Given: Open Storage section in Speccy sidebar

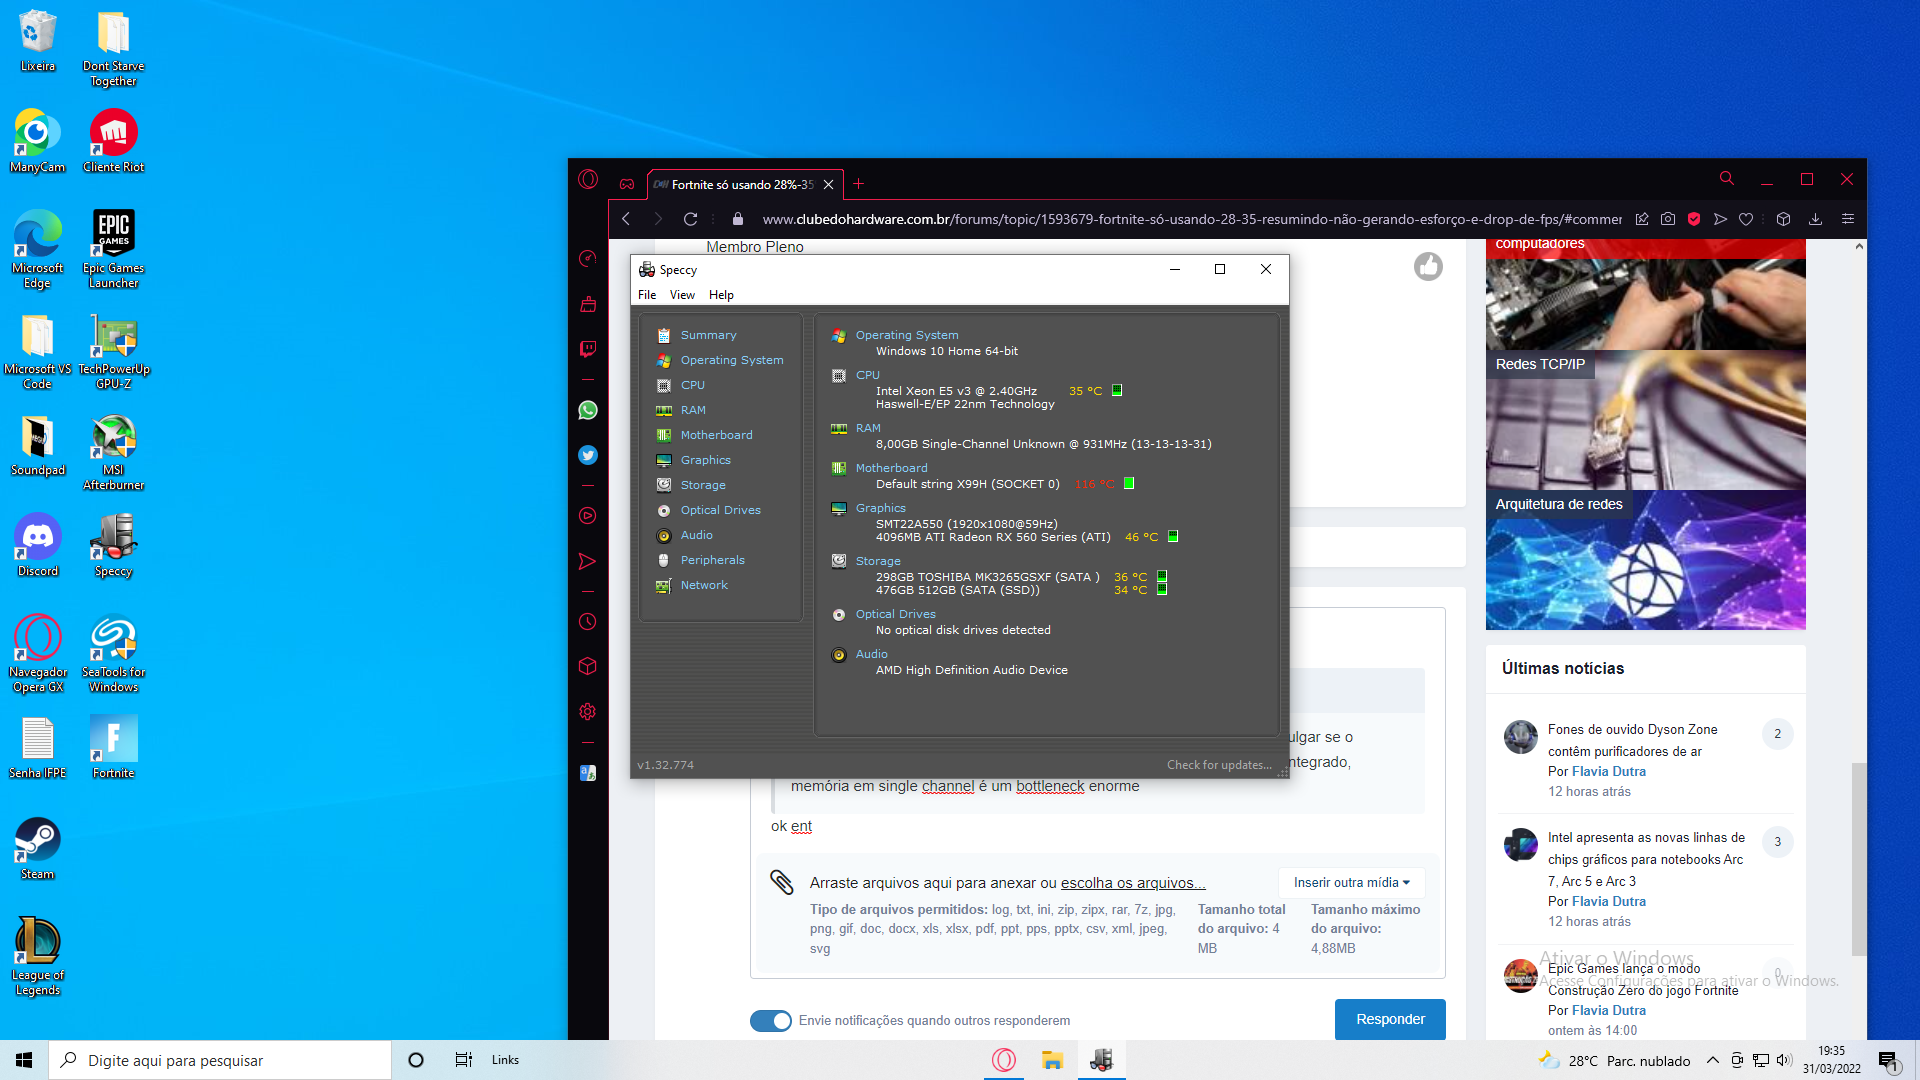Looking at the screenshot, I should (702, 485).
